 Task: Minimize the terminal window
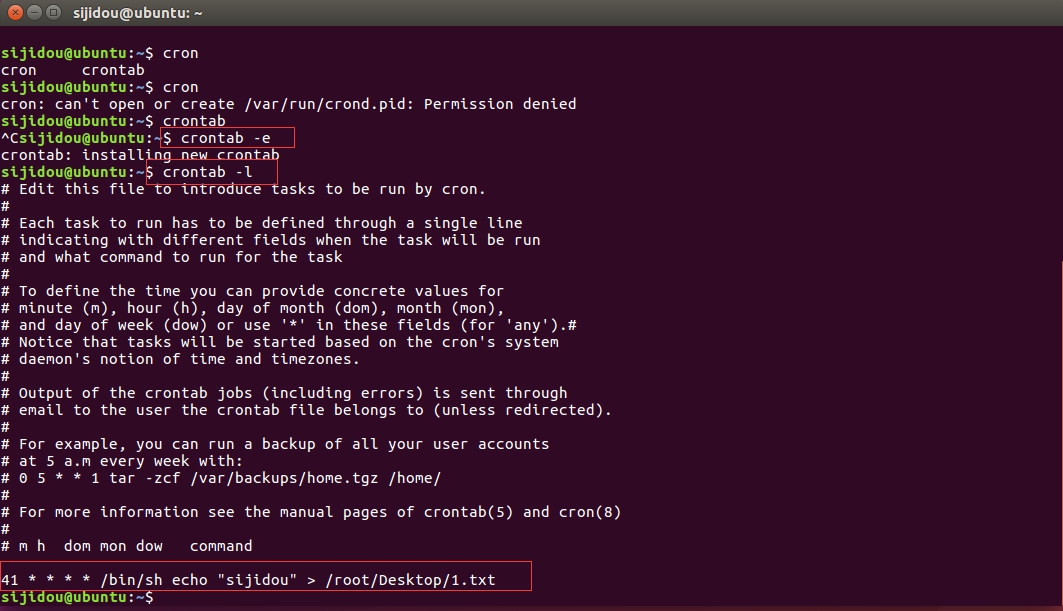pos(32,12)
